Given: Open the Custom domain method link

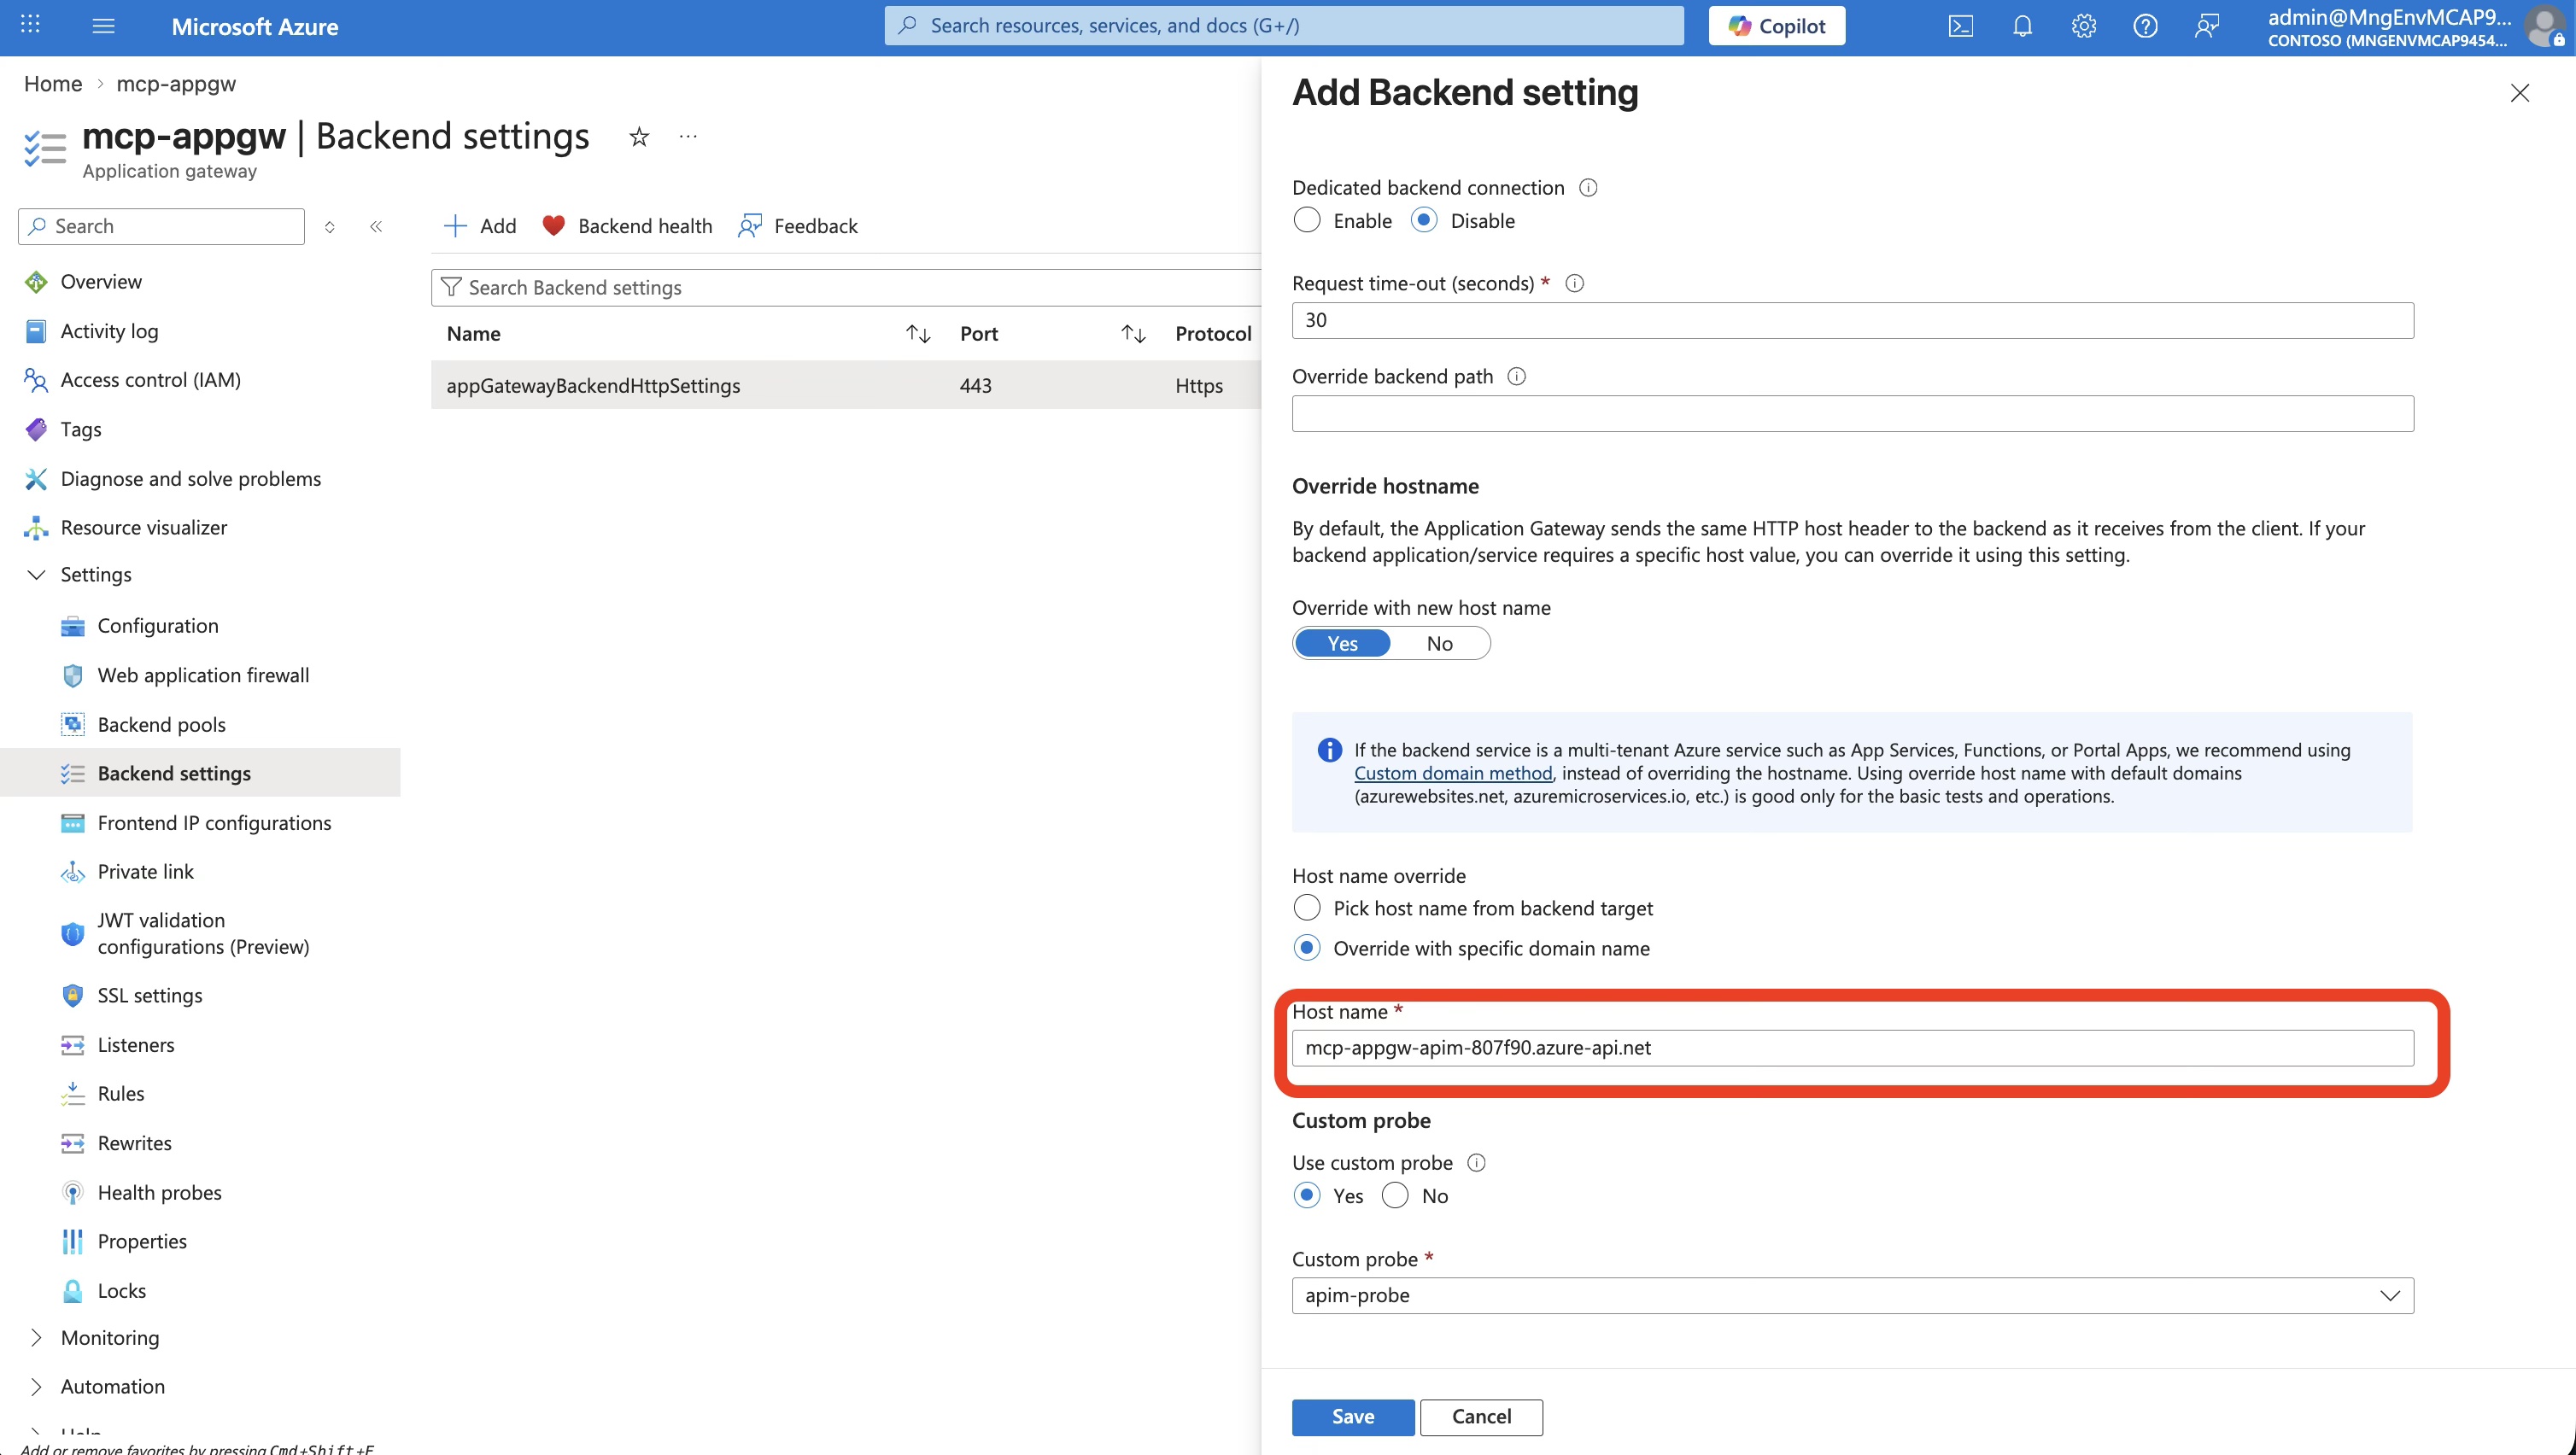Looking at the screenshot, I should [x=1453, y=772].
